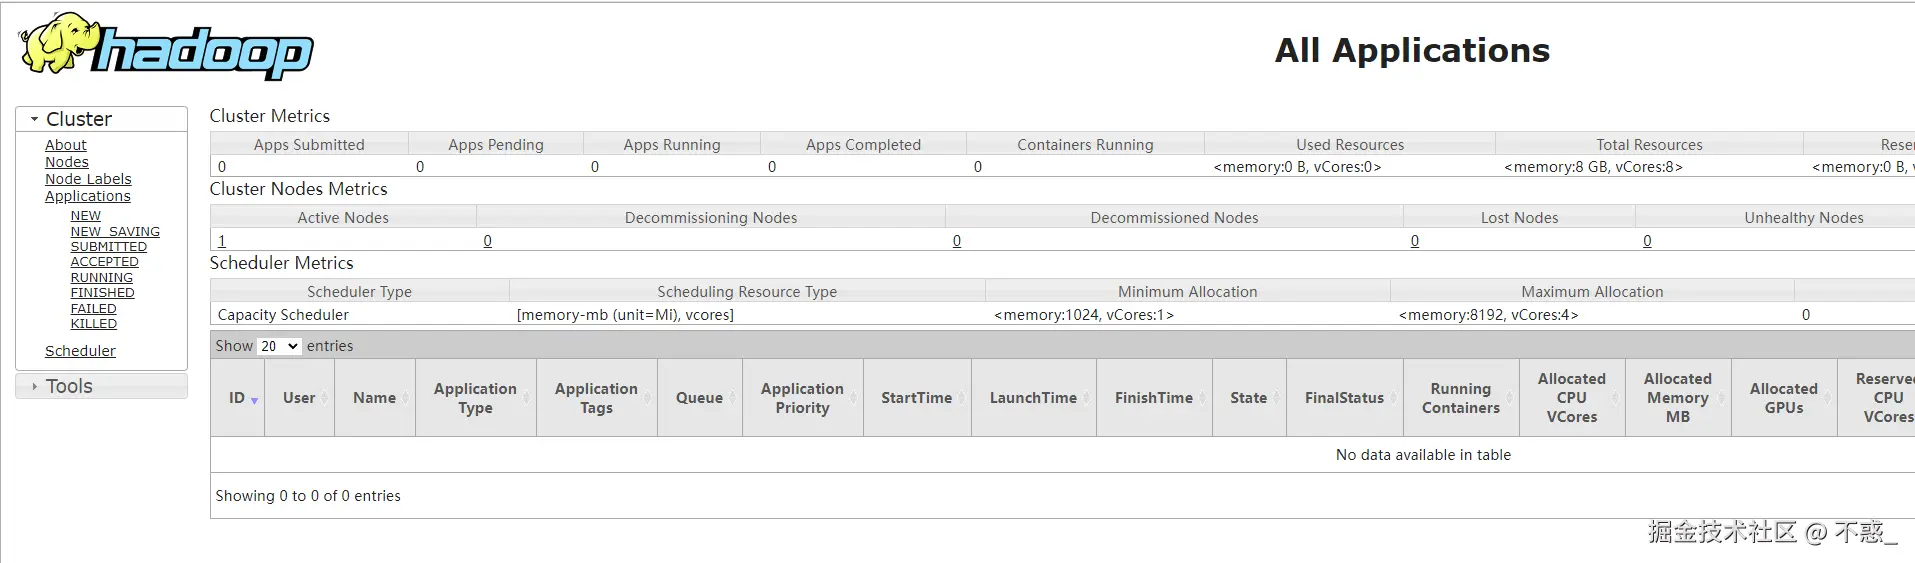Click the Capacity Scheduler value

(283, 315)
